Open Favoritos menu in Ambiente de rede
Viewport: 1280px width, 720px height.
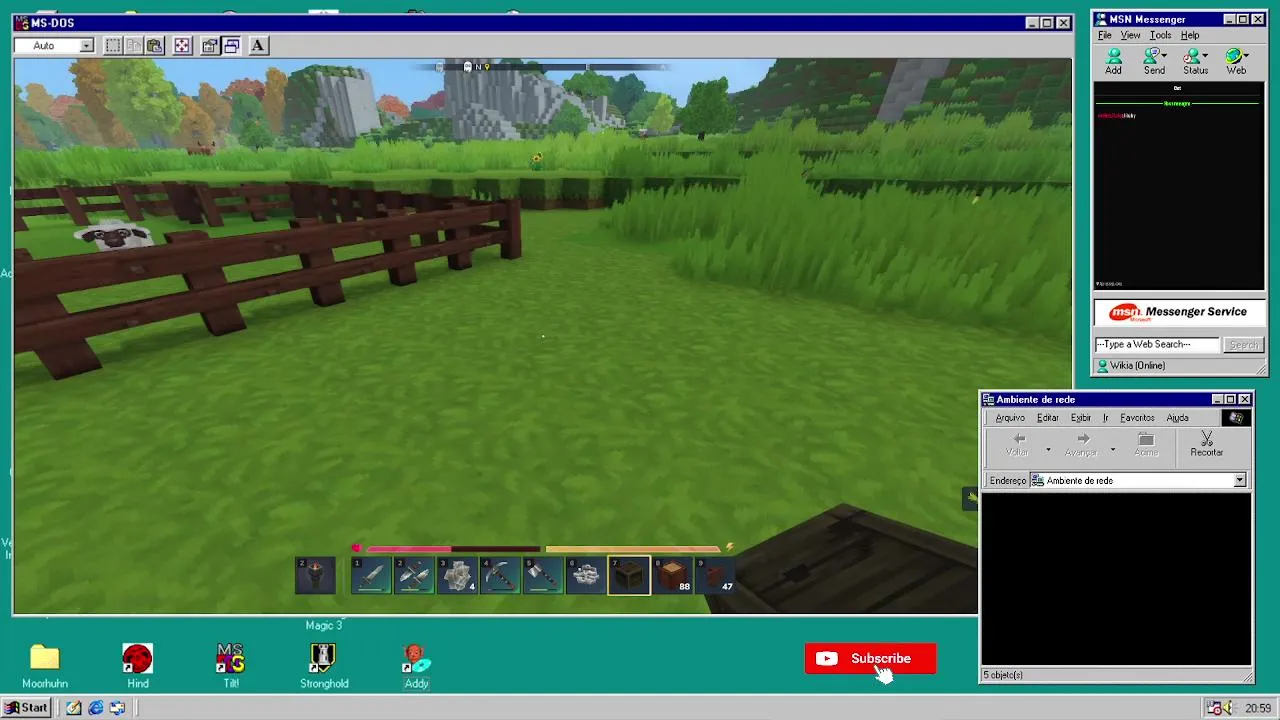coord(1137,418)
